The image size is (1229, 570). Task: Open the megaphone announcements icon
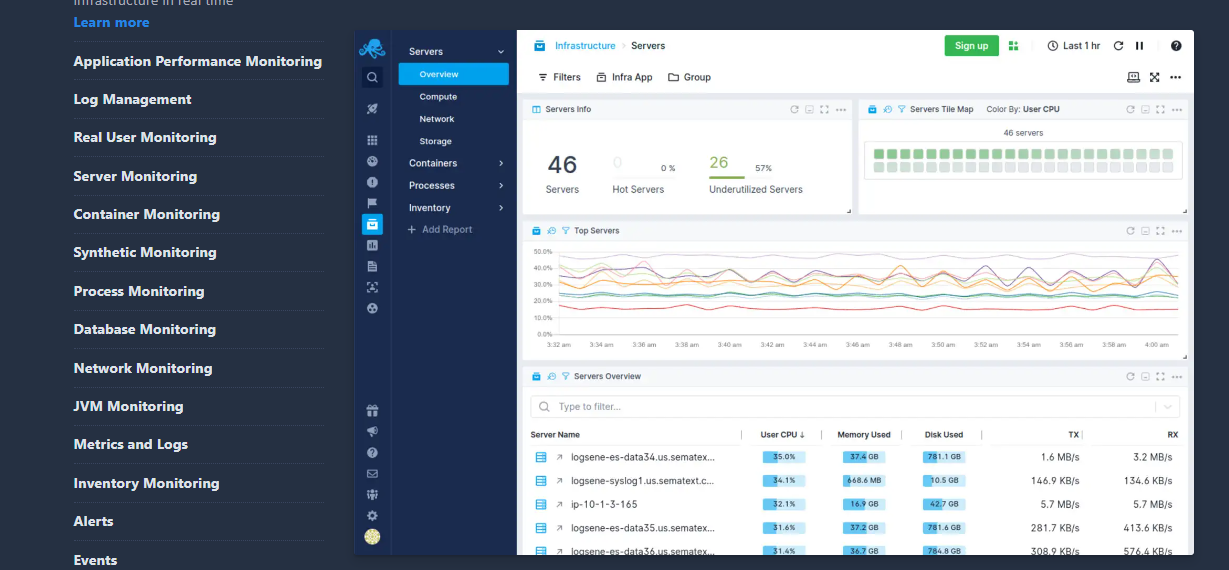[x=372, y=431]
